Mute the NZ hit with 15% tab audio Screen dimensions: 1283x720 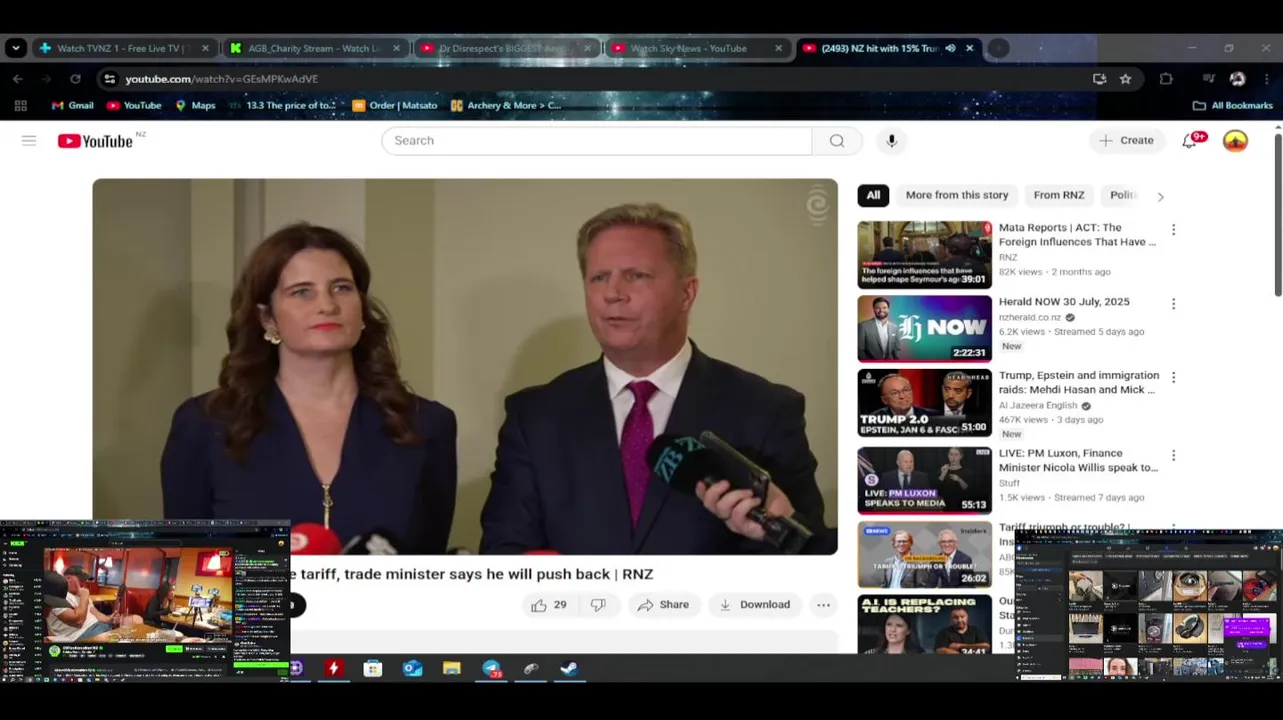pyautogui.click(x=950, y=48)
